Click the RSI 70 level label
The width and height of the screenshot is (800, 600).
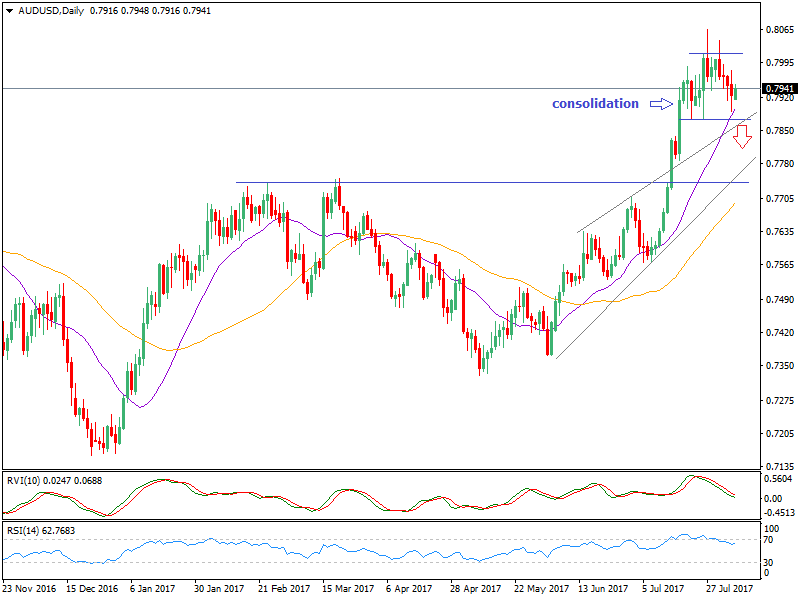pyautogui.click(x=767, y=539)
